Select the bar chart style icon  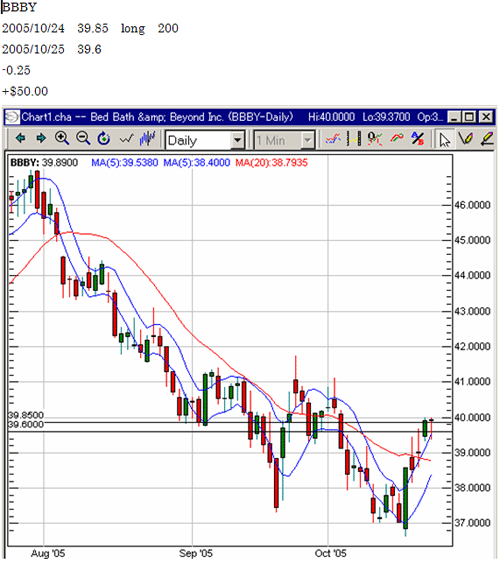coord(147,138)
